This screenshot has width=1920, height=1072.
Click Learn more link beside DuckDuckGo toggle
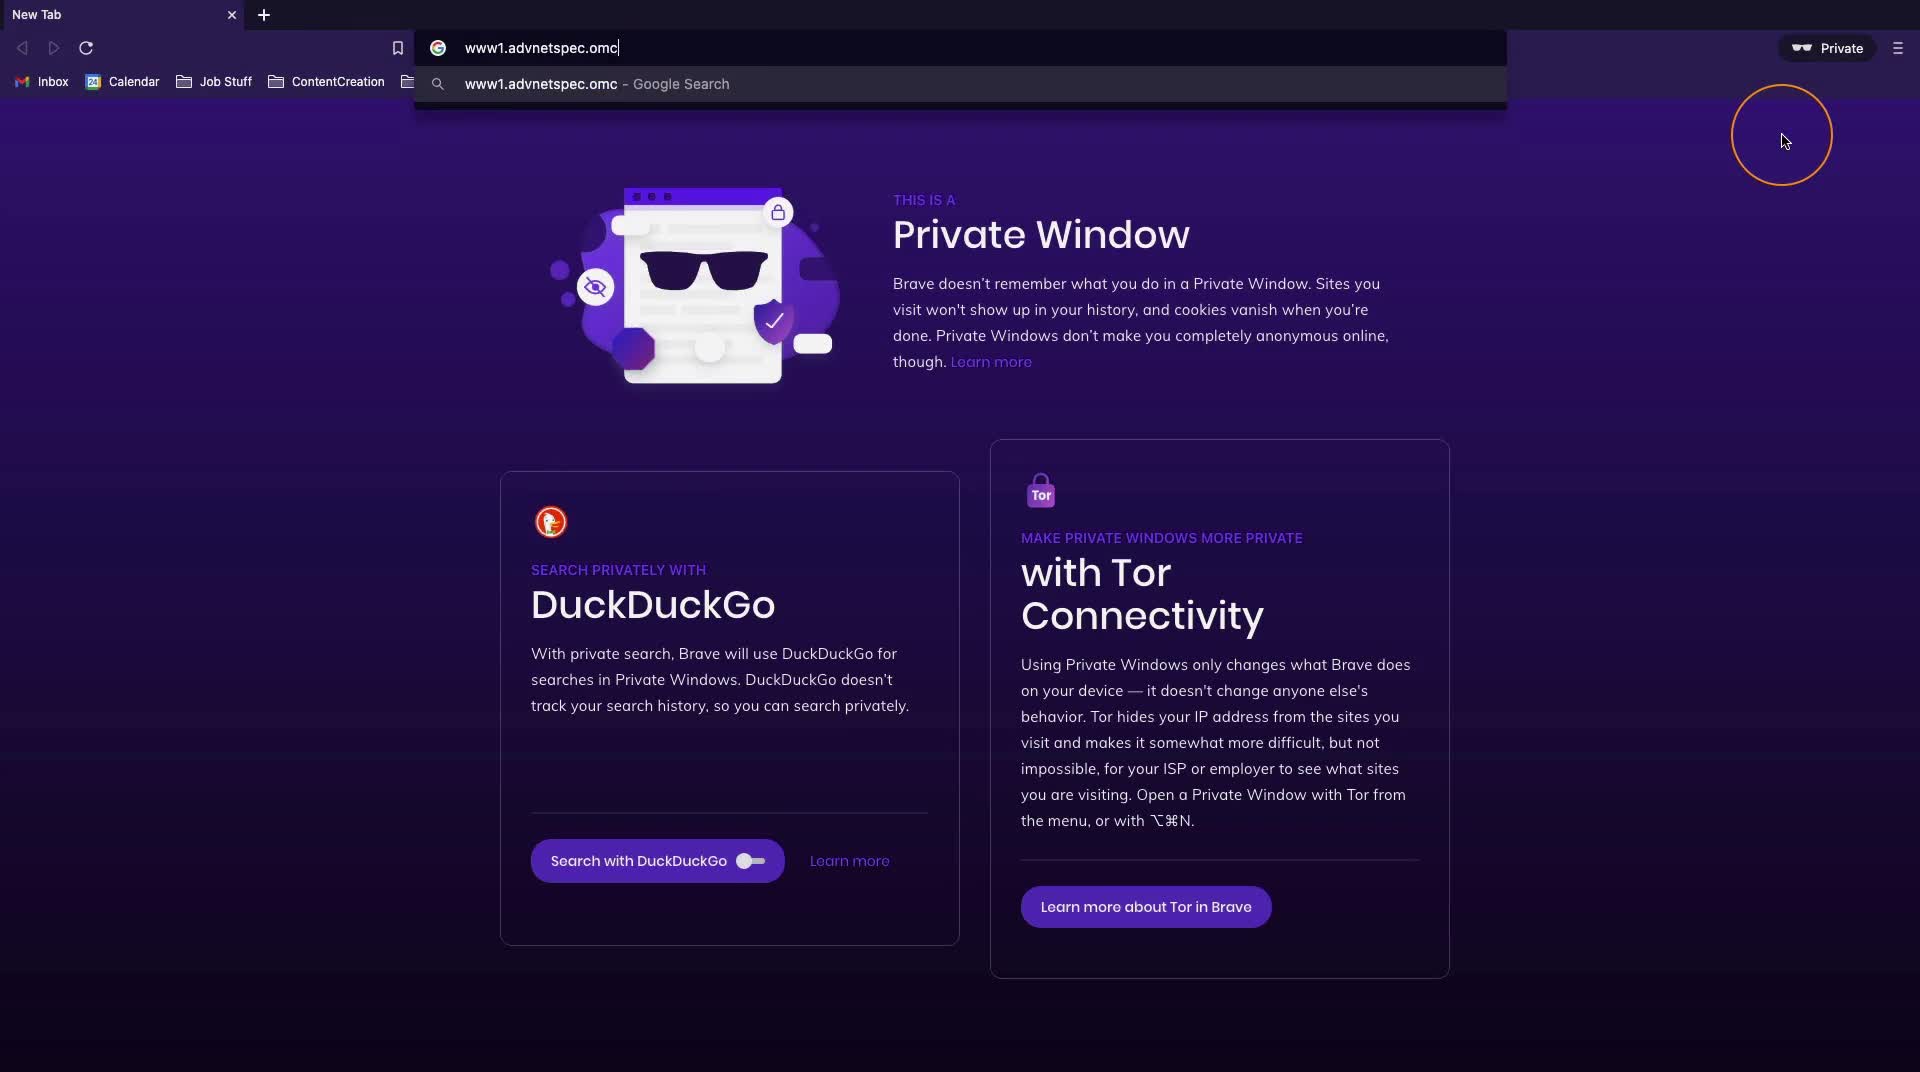point(849,861)
